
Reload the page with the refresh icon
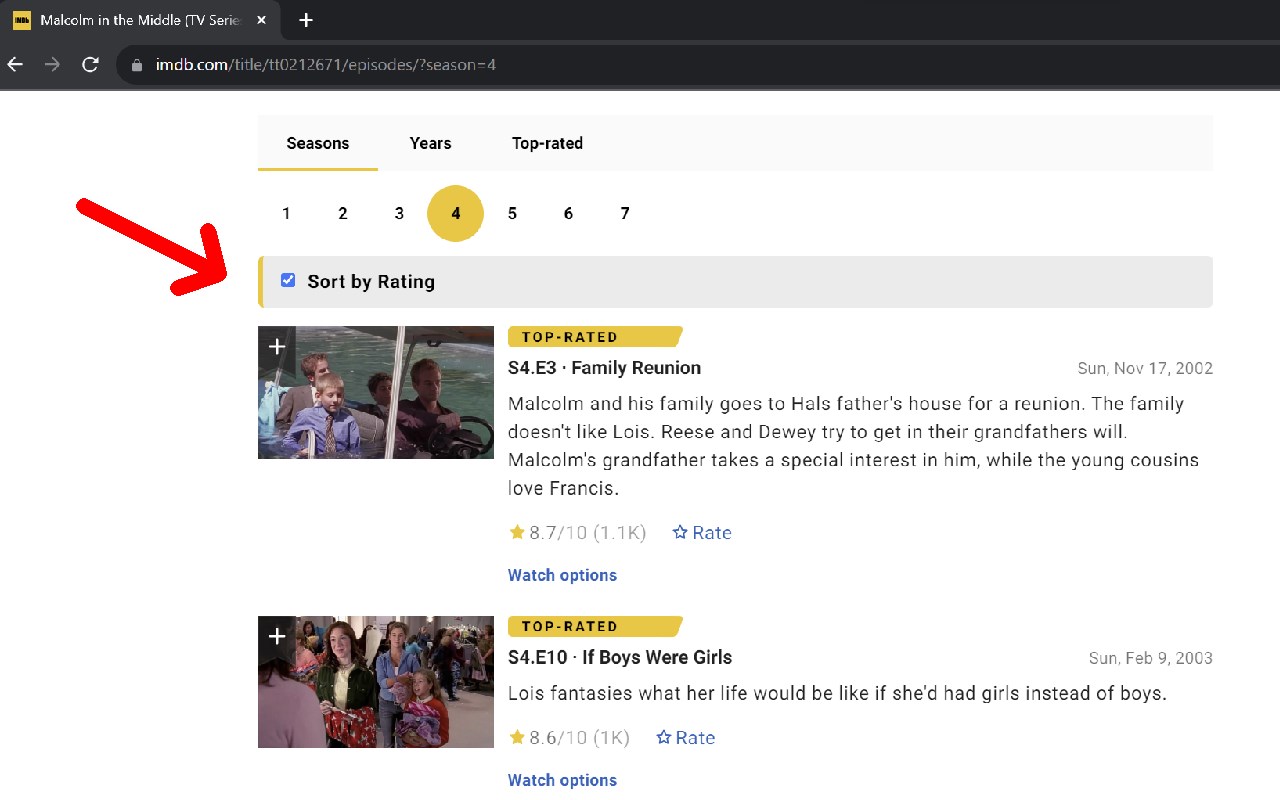click(x=90, y=65)
